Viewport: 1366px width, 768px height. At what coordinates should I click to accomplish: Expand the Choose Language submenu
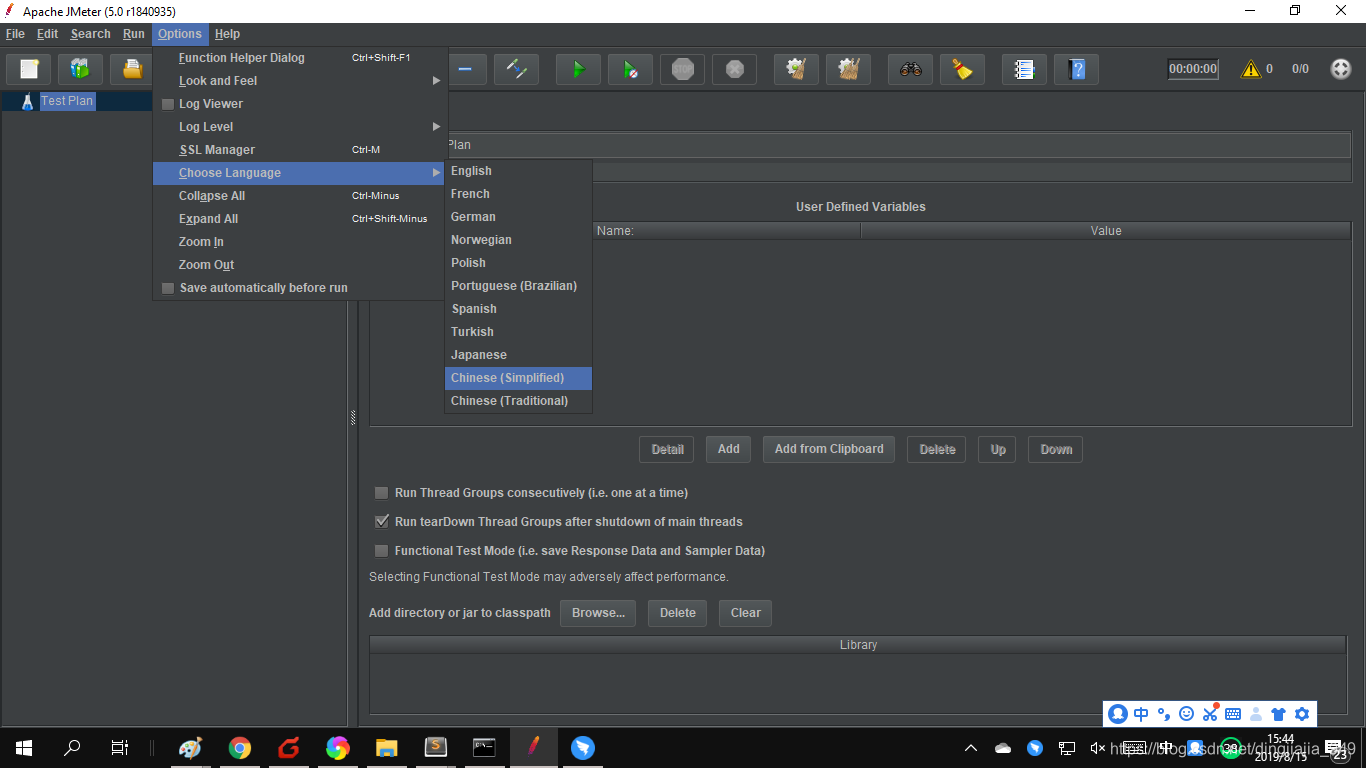pos(298,173)
